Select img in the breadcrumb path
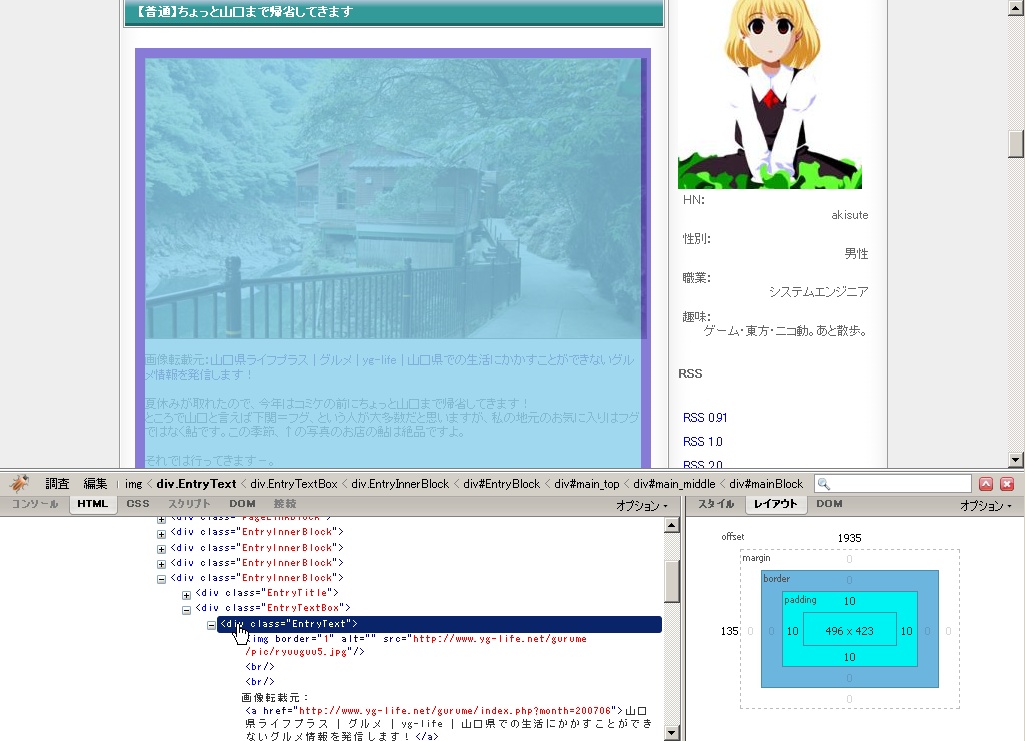 133,484
